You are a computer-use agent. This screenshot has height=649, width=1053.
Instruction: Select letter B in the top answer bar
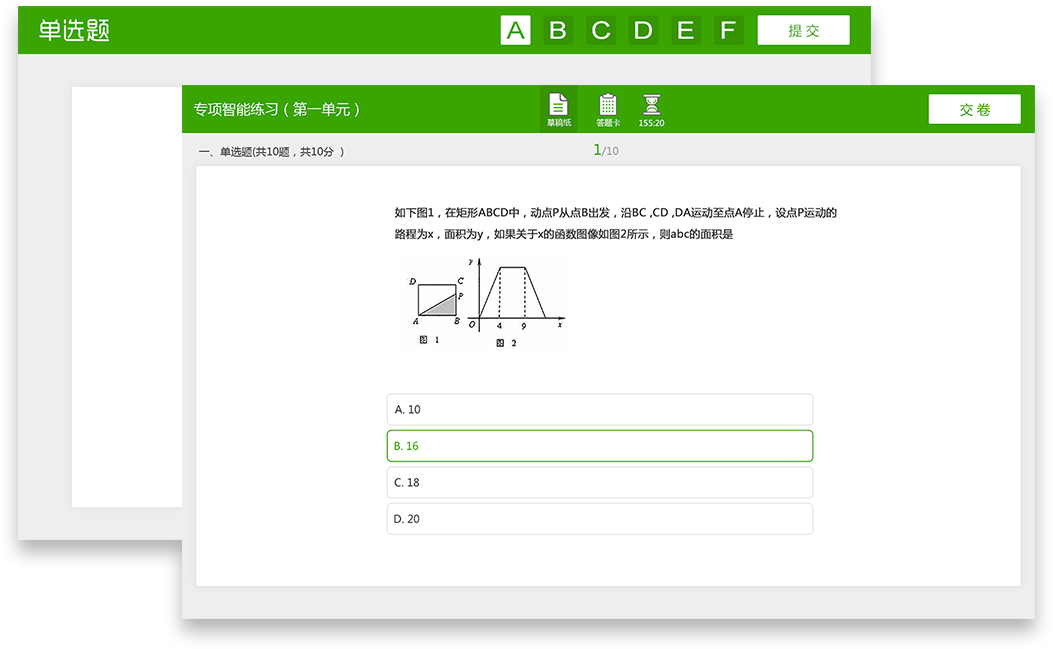pyautogui.click(x=558, y=30)
